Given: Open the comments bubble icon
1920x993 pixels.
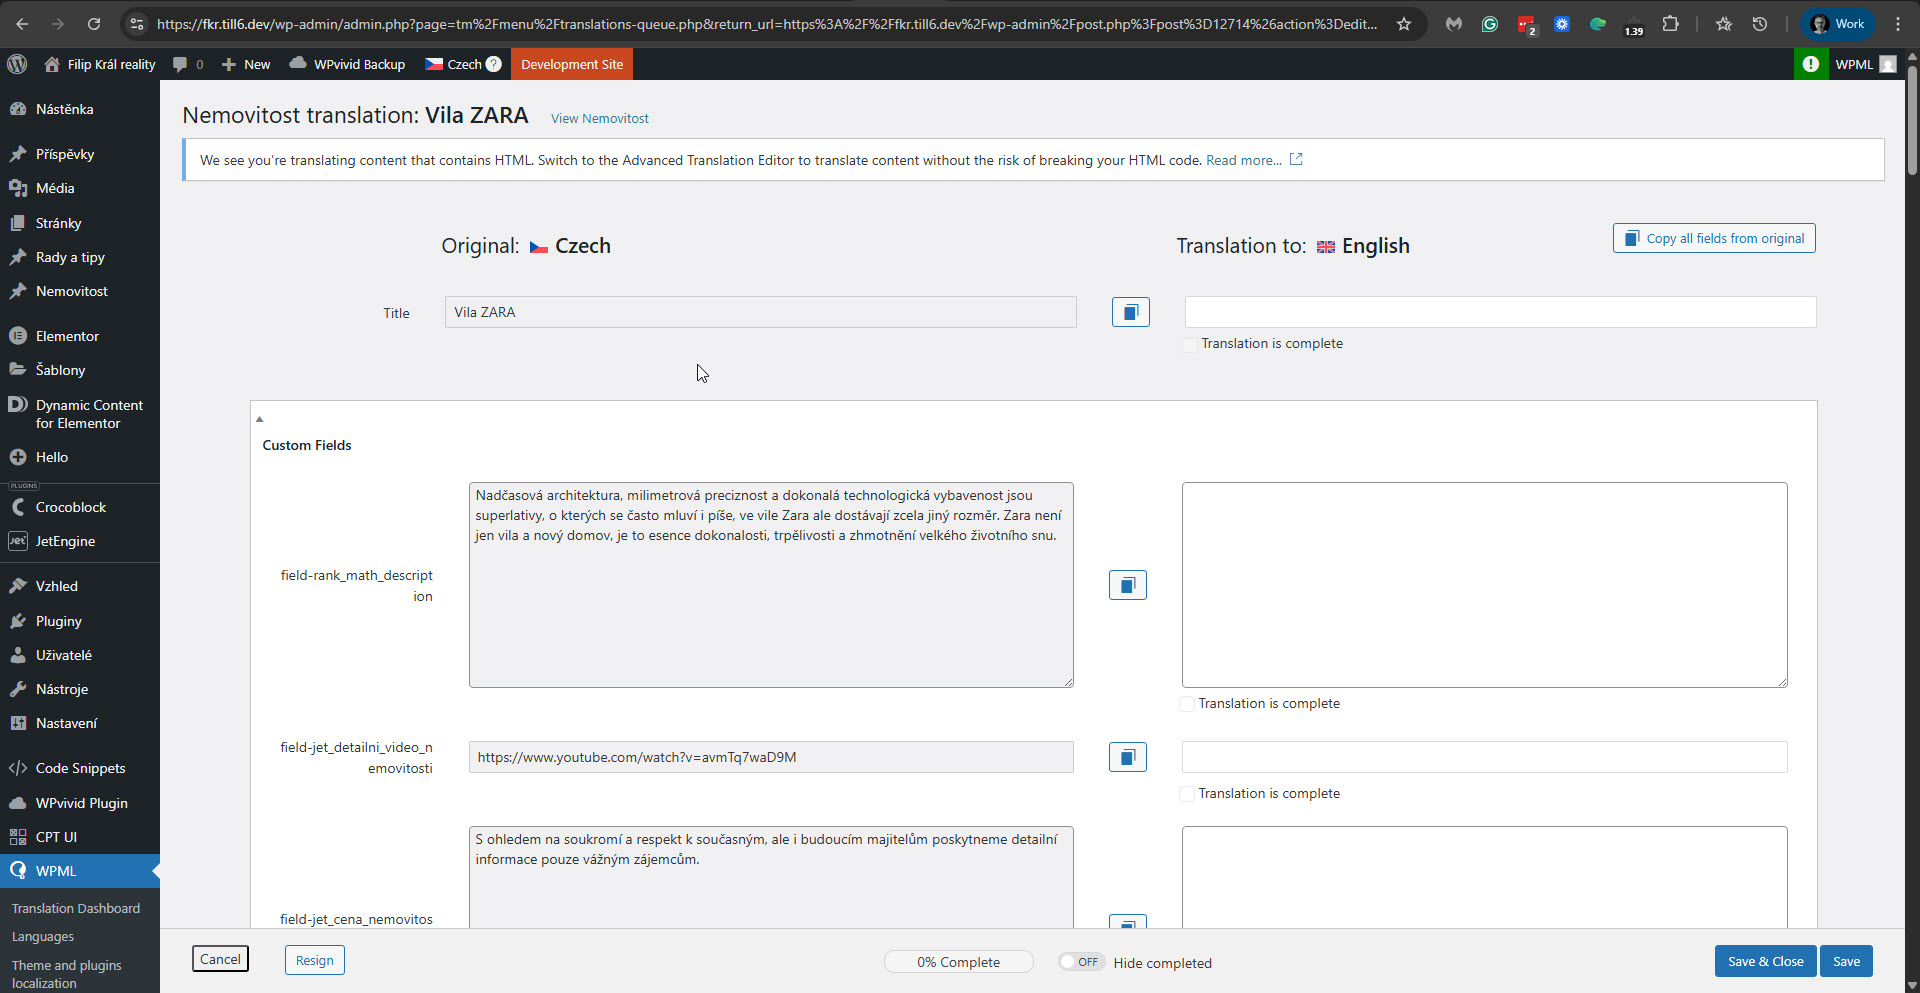Looking at the screenshot, I should click(180, 64).
